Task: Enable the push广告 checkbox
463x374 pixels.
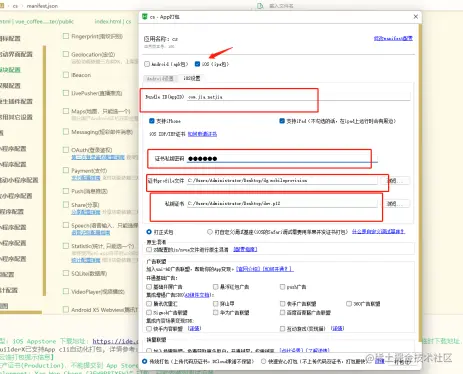Action: (282, 287)
